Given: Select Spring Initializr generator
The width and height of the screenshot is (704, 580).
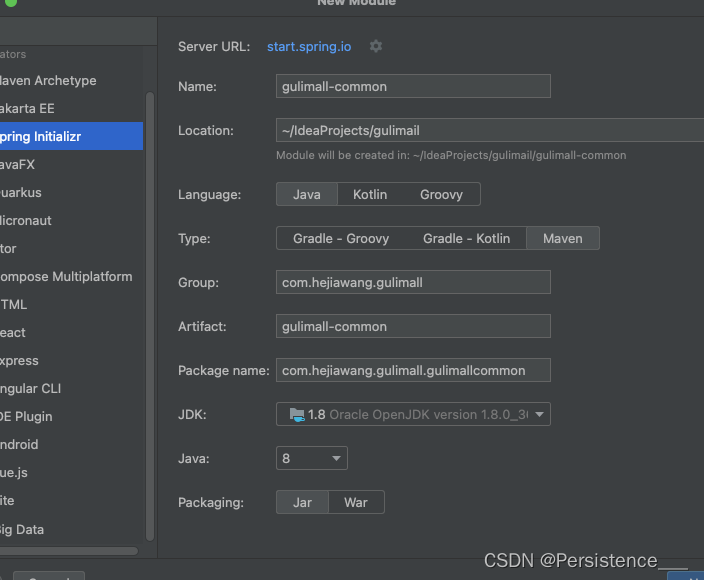Looking at the screenshot, I should pos(71,136).
